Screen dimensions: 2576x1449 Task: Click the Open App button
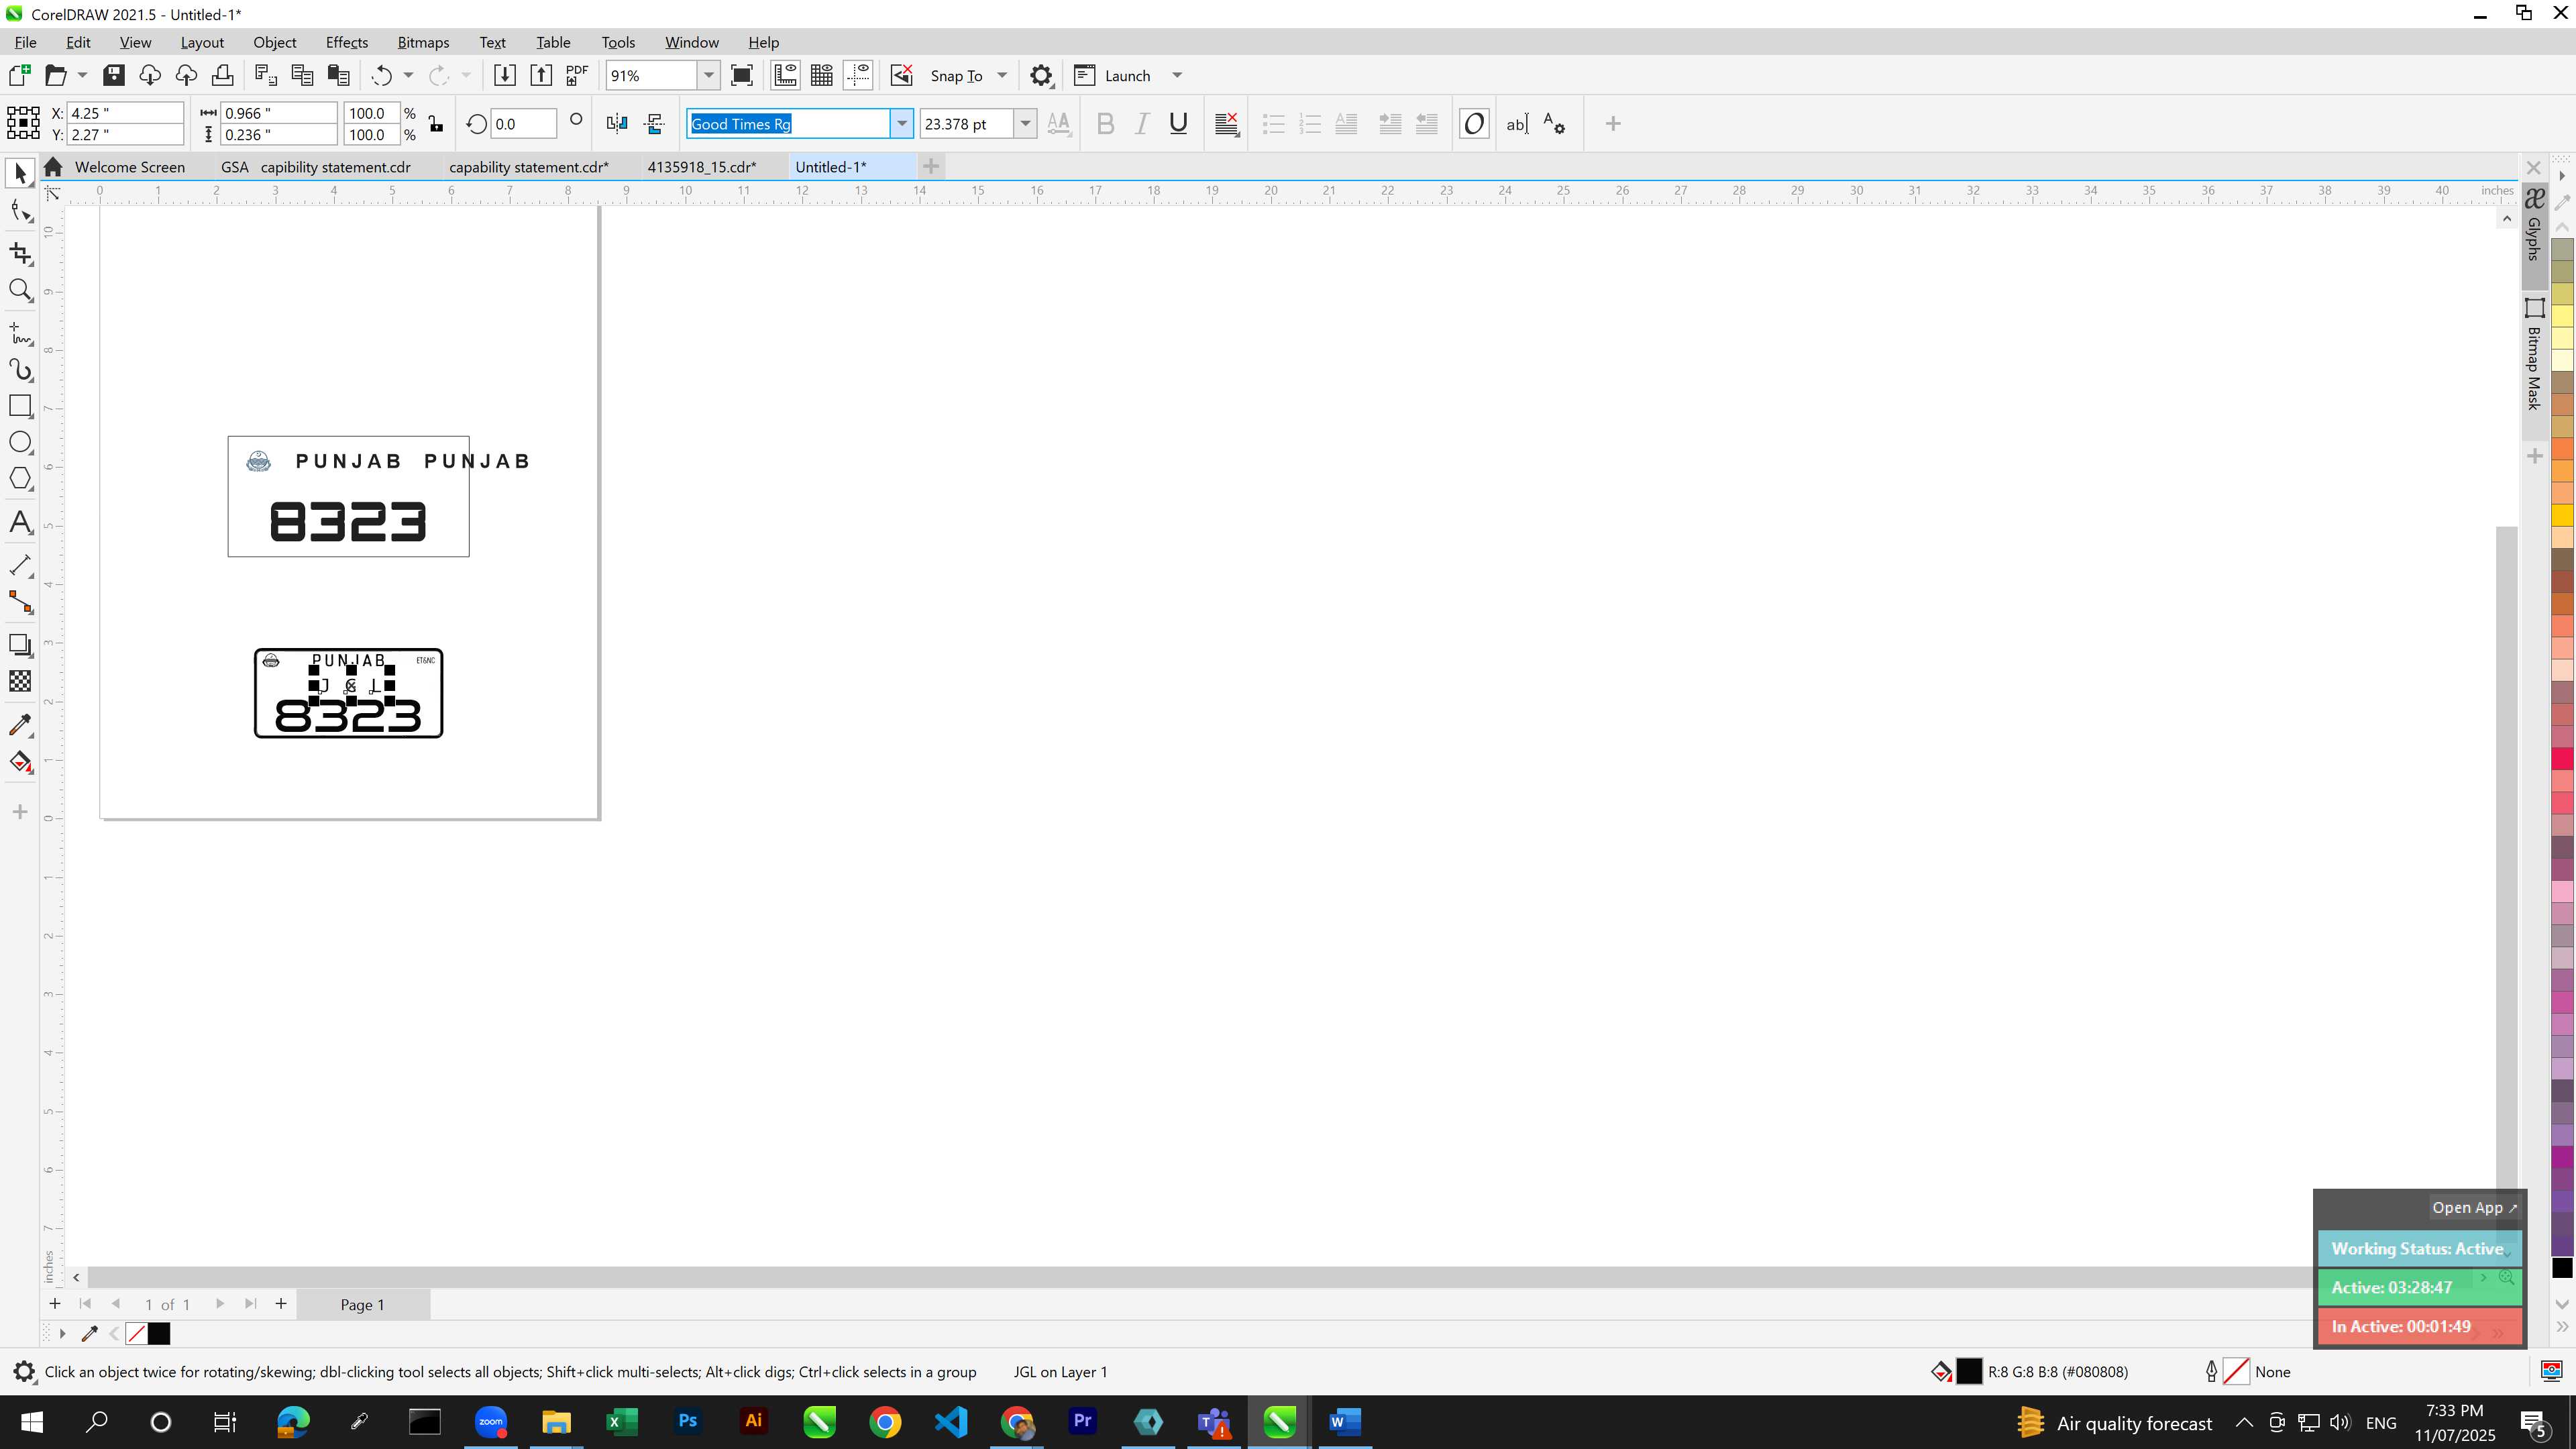pos(2474,1207)
